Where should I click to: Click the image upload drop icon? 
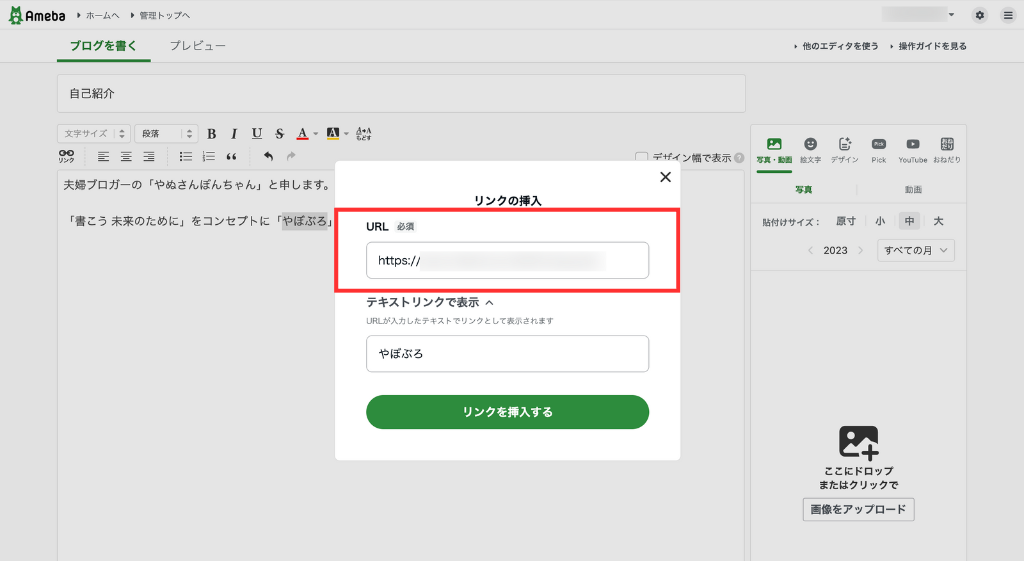(859, 443)
